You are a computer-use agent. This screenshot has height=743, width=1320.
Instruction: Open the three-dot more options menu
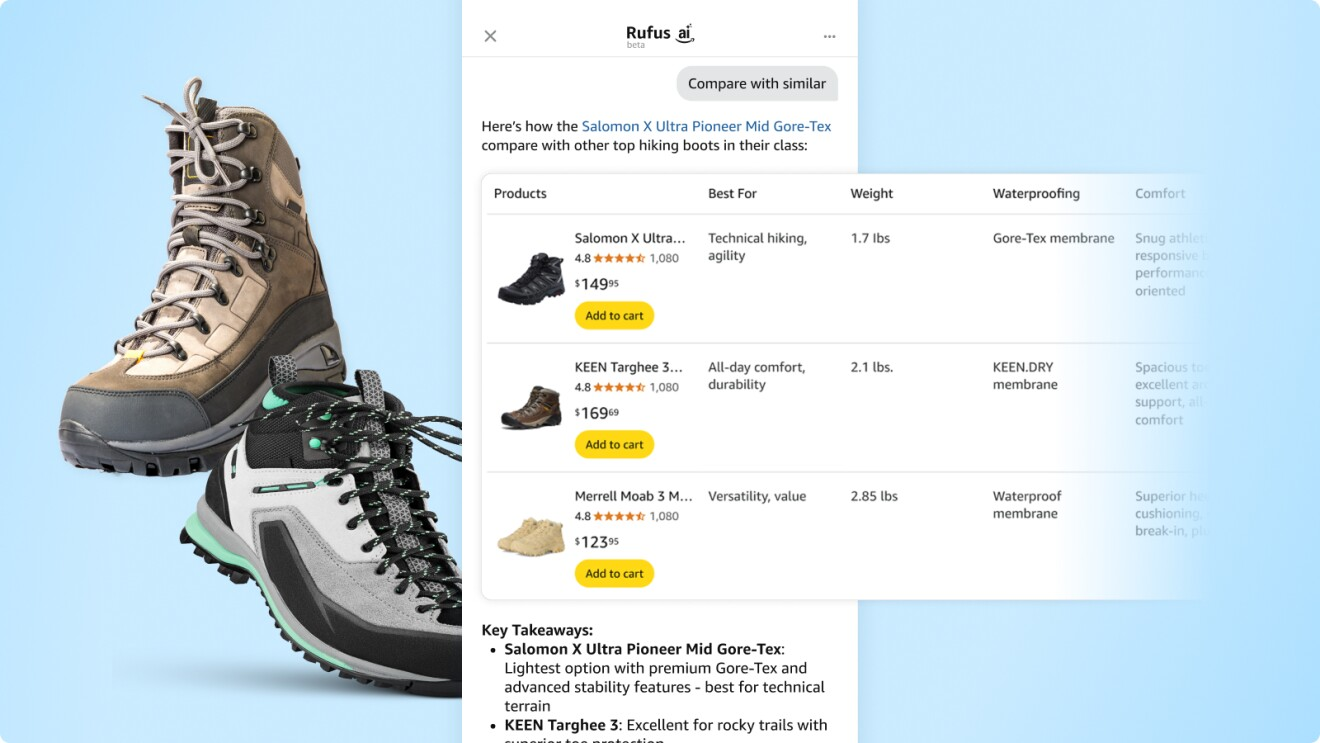pyautogui.click(x=829, y=37)
